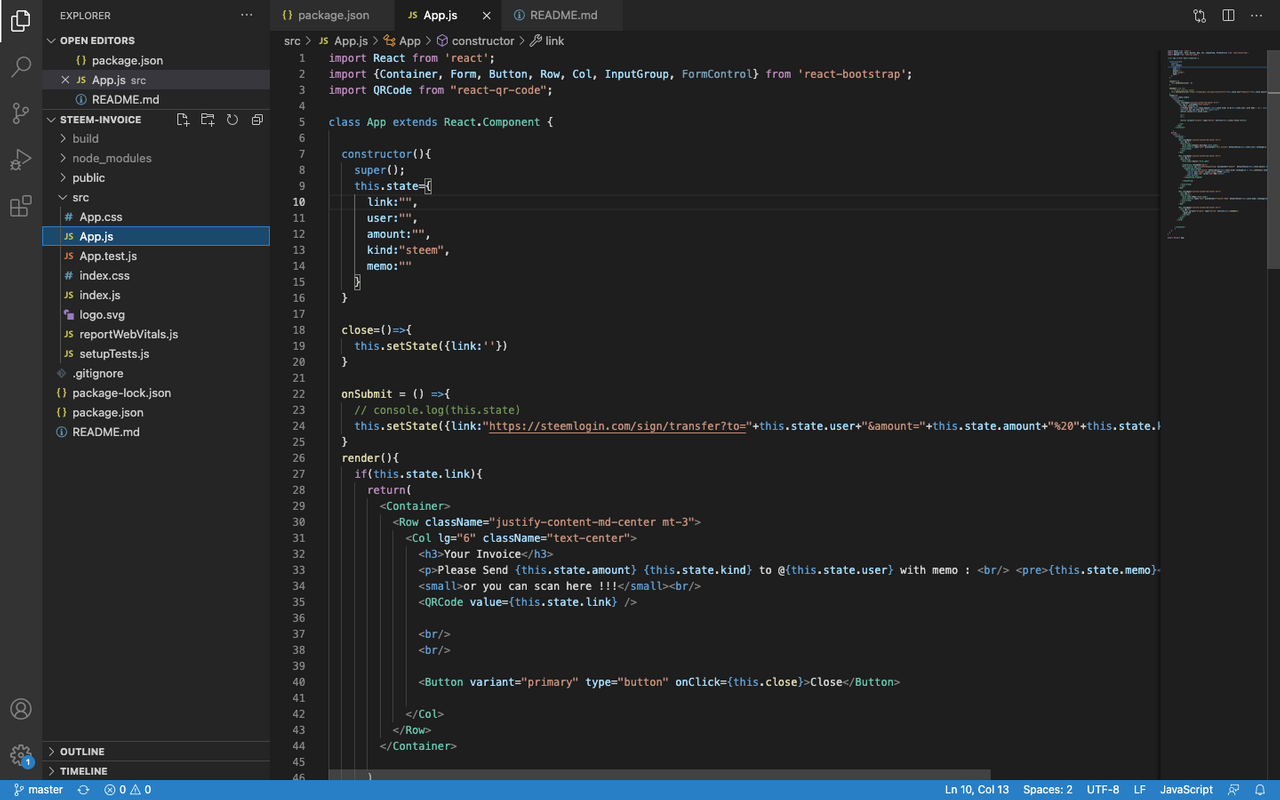
Task: Open the steemlogin.com URL in code
Action: pos(618,426)
